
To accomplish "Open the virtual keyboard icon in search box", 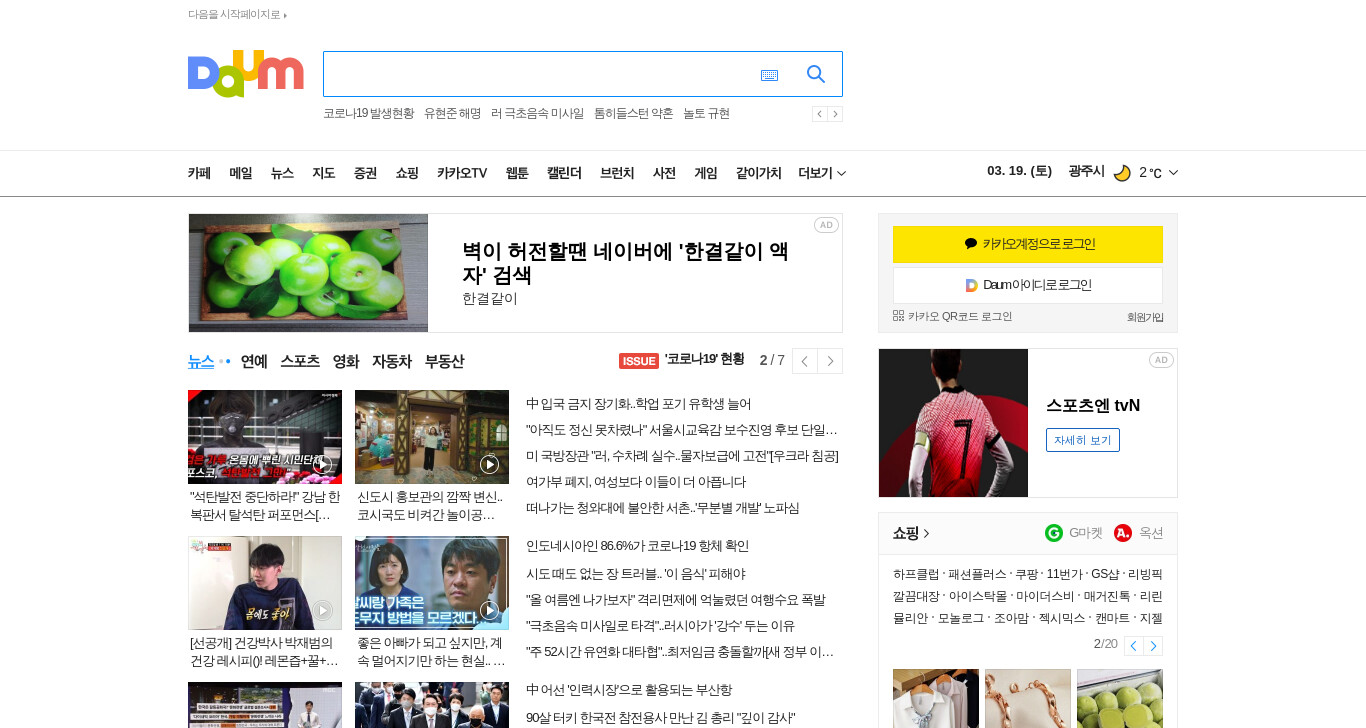I will click(769, 75).
